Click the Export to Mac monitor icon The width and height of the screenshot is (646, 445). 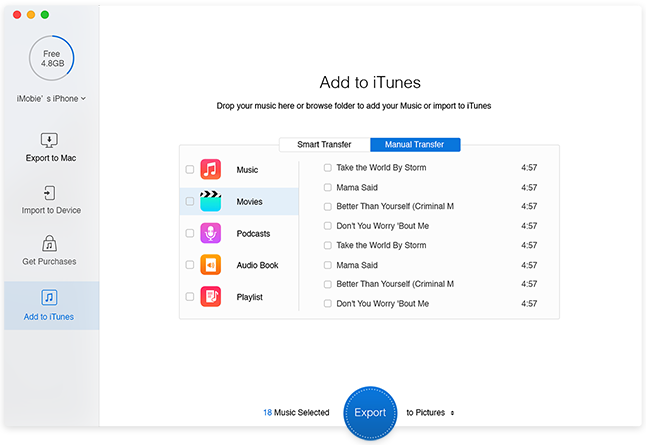point(49,140)
